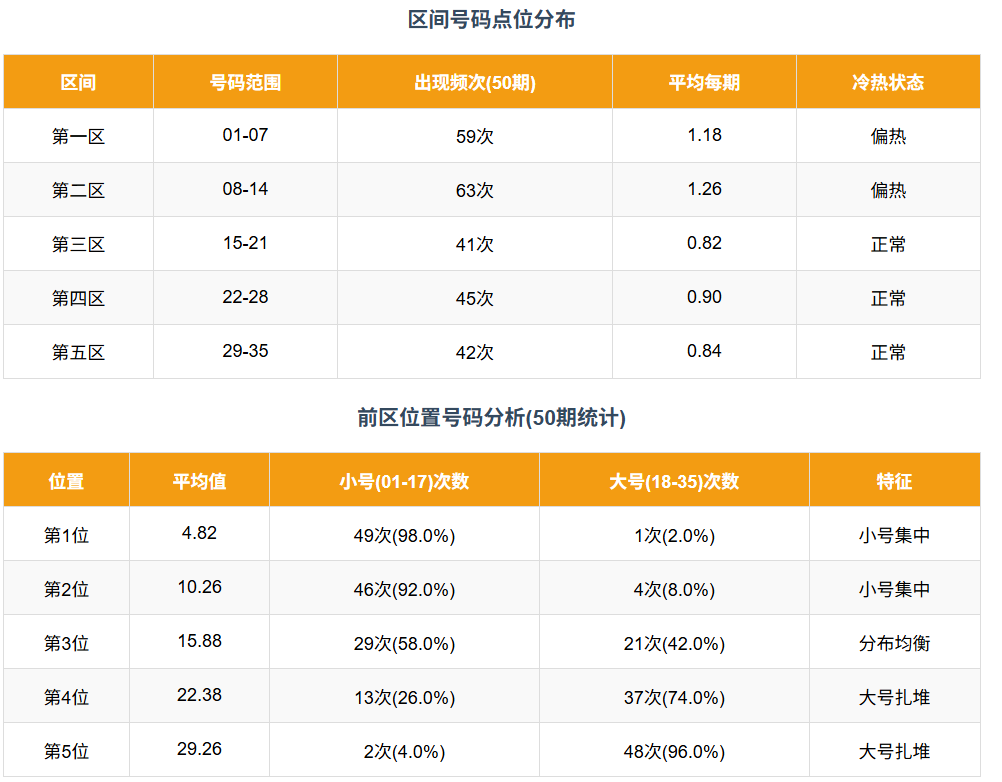
Task: Select the 第一区 row label
Action: tap(78, 136)
